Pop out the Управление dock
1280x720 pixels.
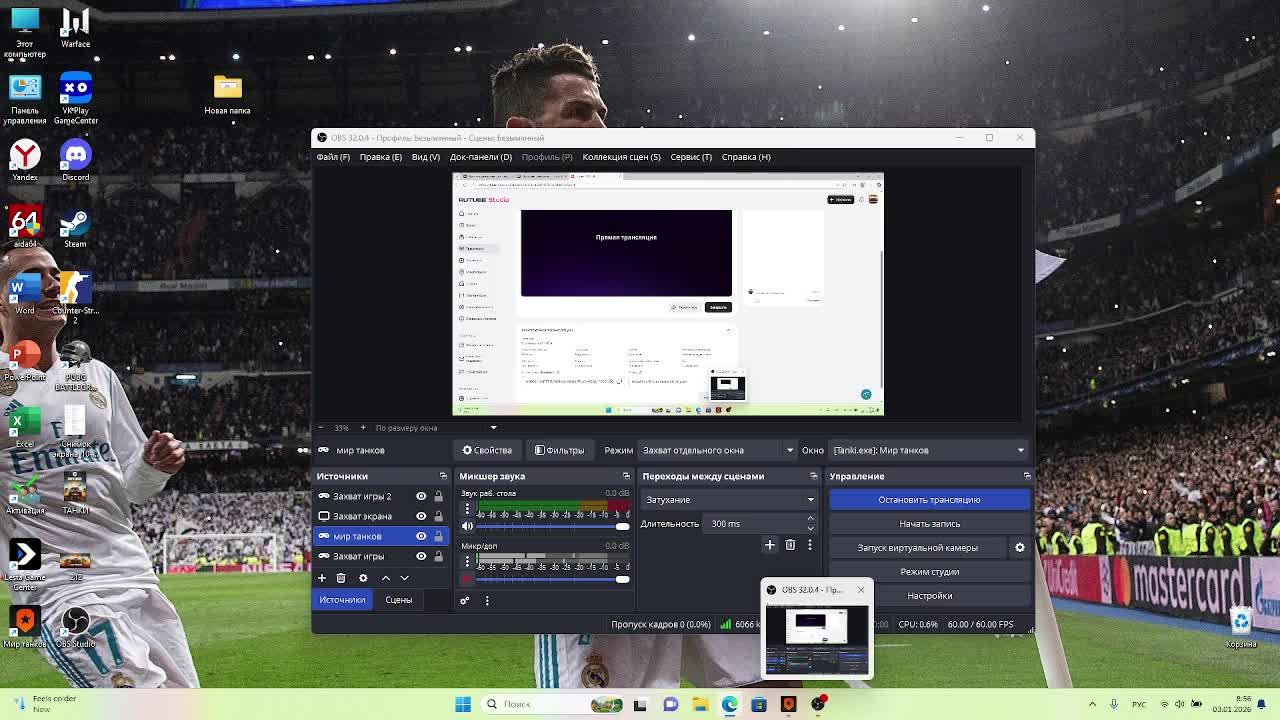pos(1027,476)
